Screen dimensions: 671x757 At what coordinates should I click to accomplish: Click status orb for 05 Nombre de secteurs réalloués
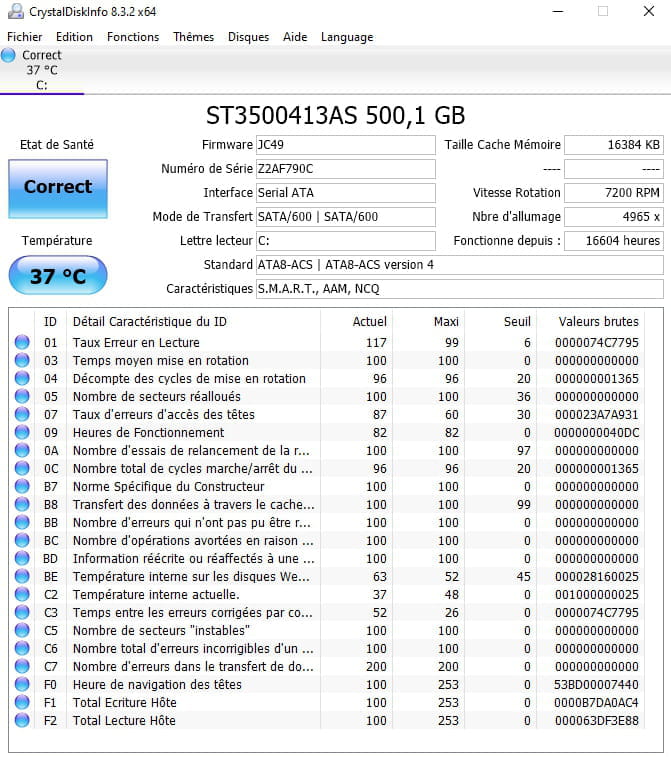pyautogui.click(x=22, y=396)
